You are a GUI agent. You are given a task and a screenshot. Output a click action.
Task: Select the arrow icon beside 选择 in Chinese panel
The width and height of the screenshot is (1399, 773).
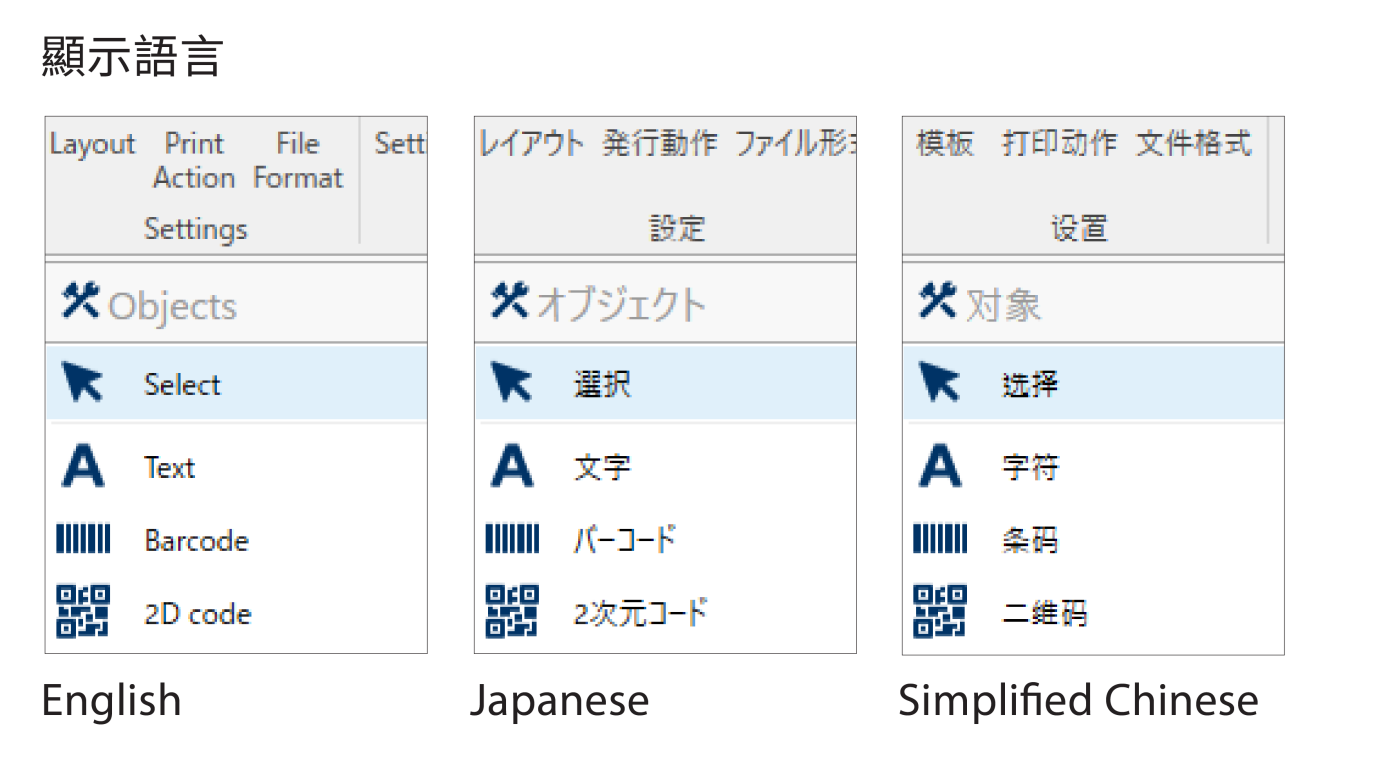pyautogui.click(x=939, y=383)
